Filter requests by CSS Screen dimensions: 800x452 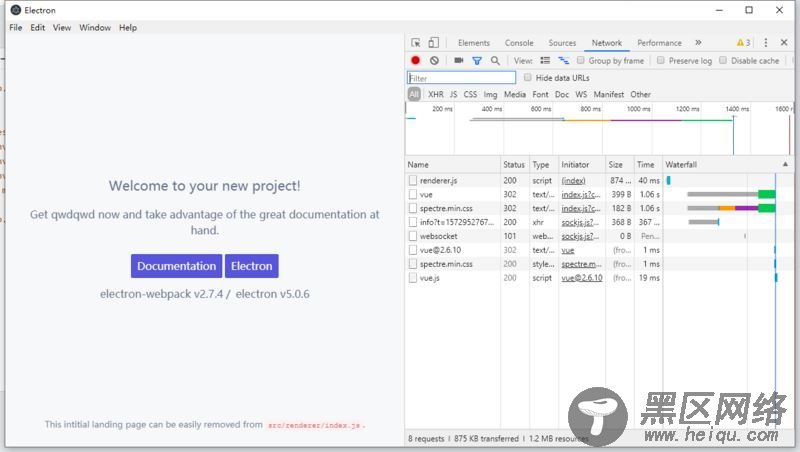(470, 94)
